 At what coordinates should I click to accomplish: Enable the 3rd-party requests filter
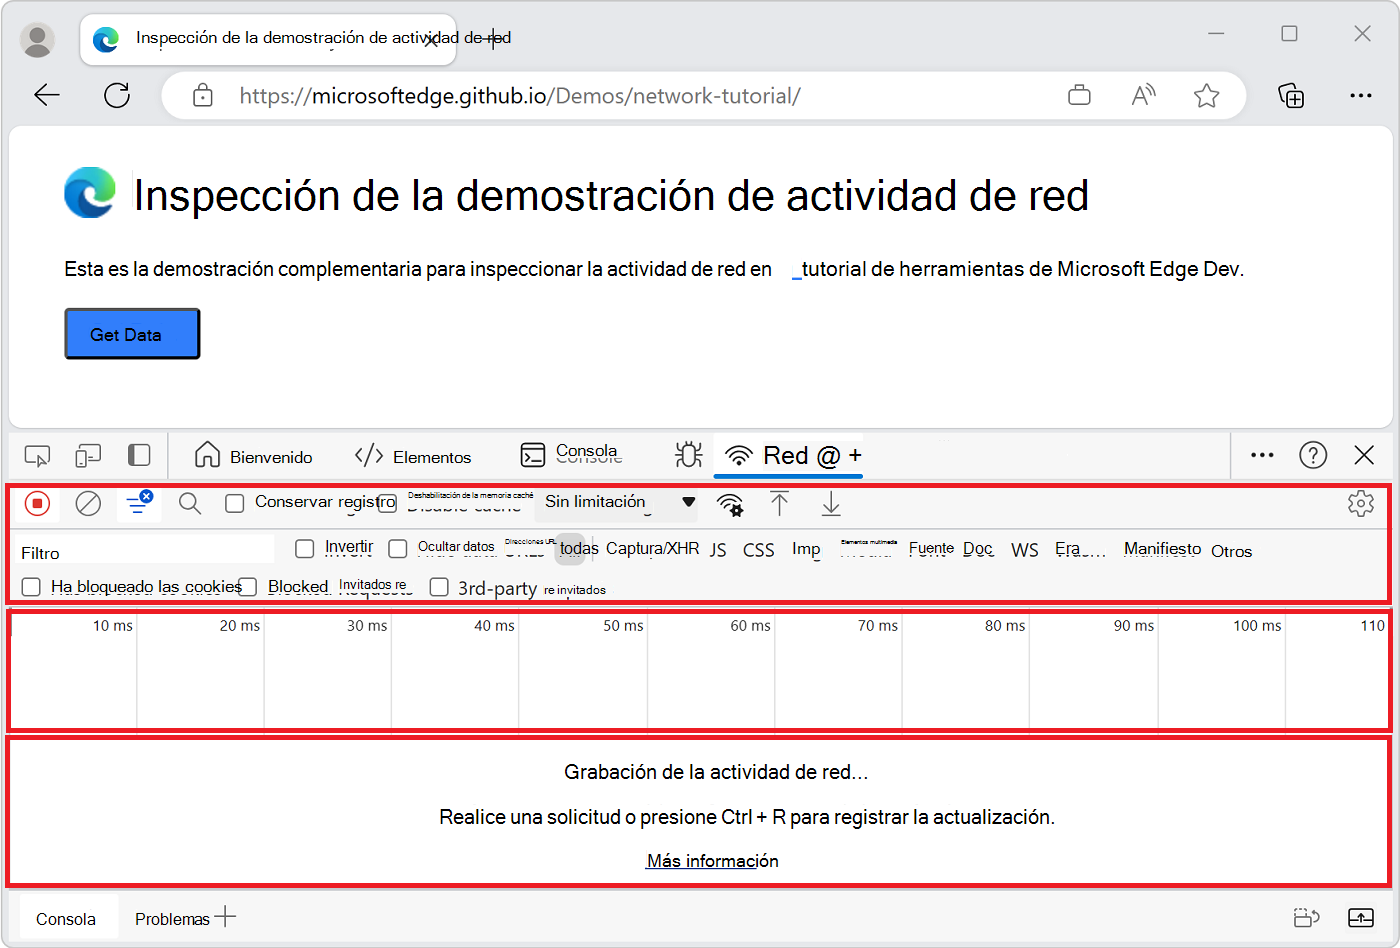439,587
